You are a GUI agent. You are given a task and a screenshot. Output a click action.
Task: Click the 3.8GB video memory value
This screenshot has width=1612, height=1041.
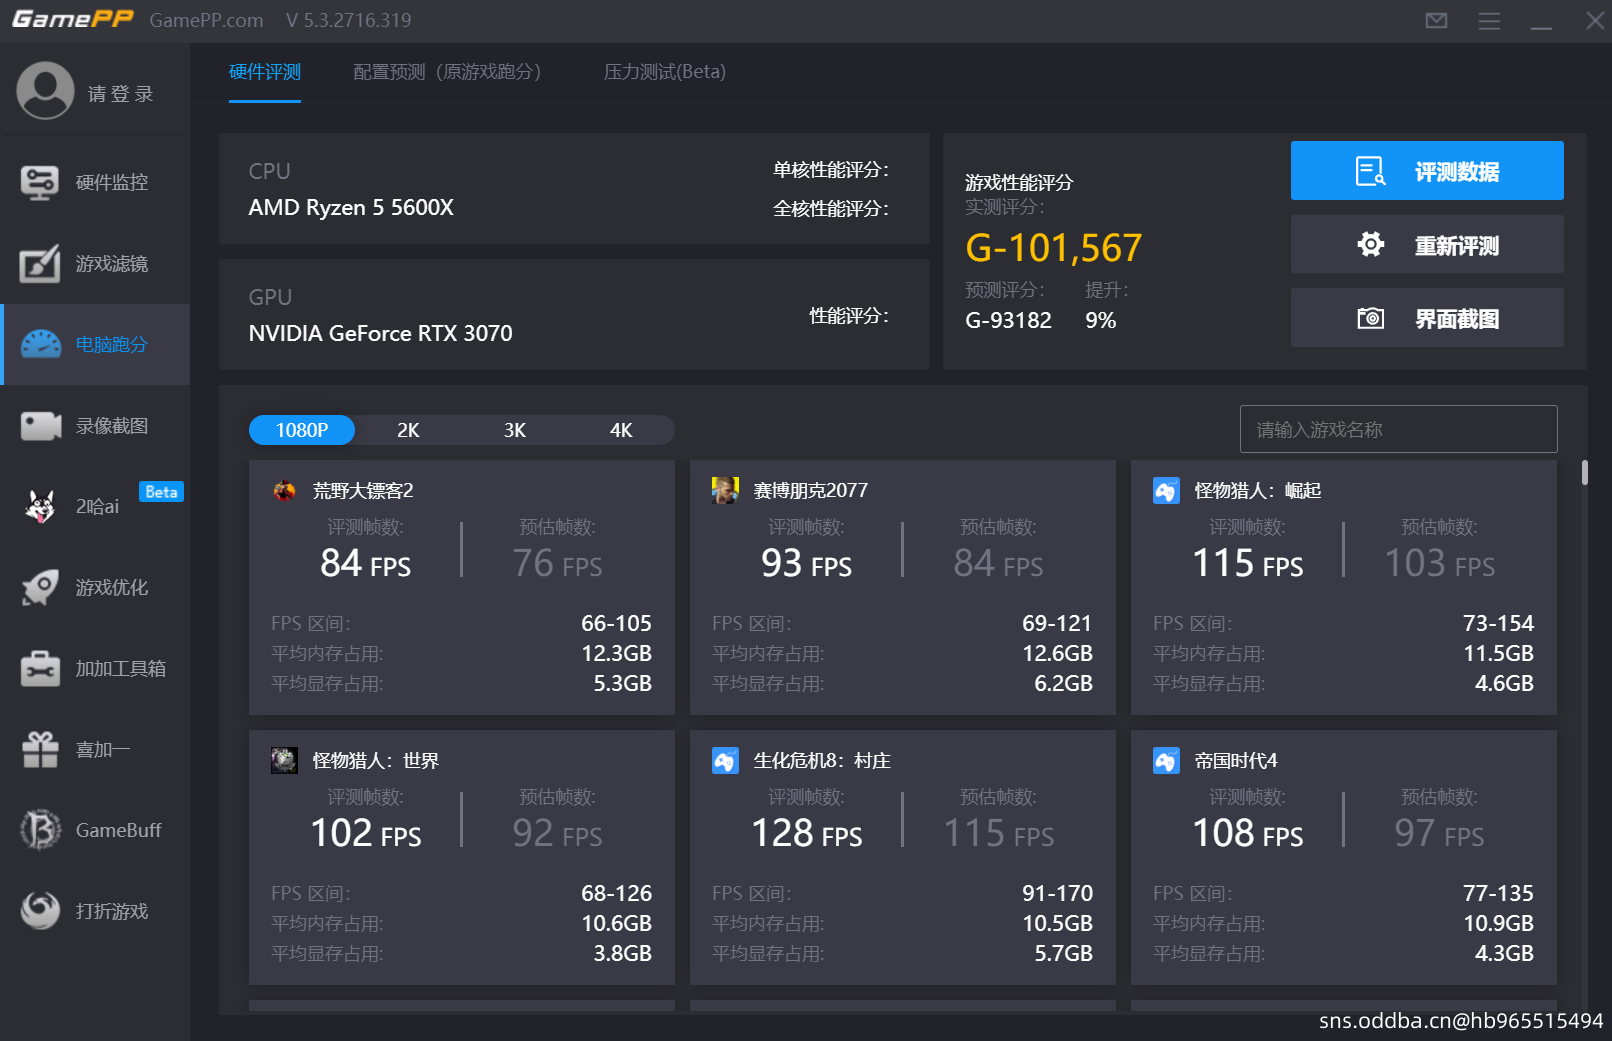pos(622,954)
